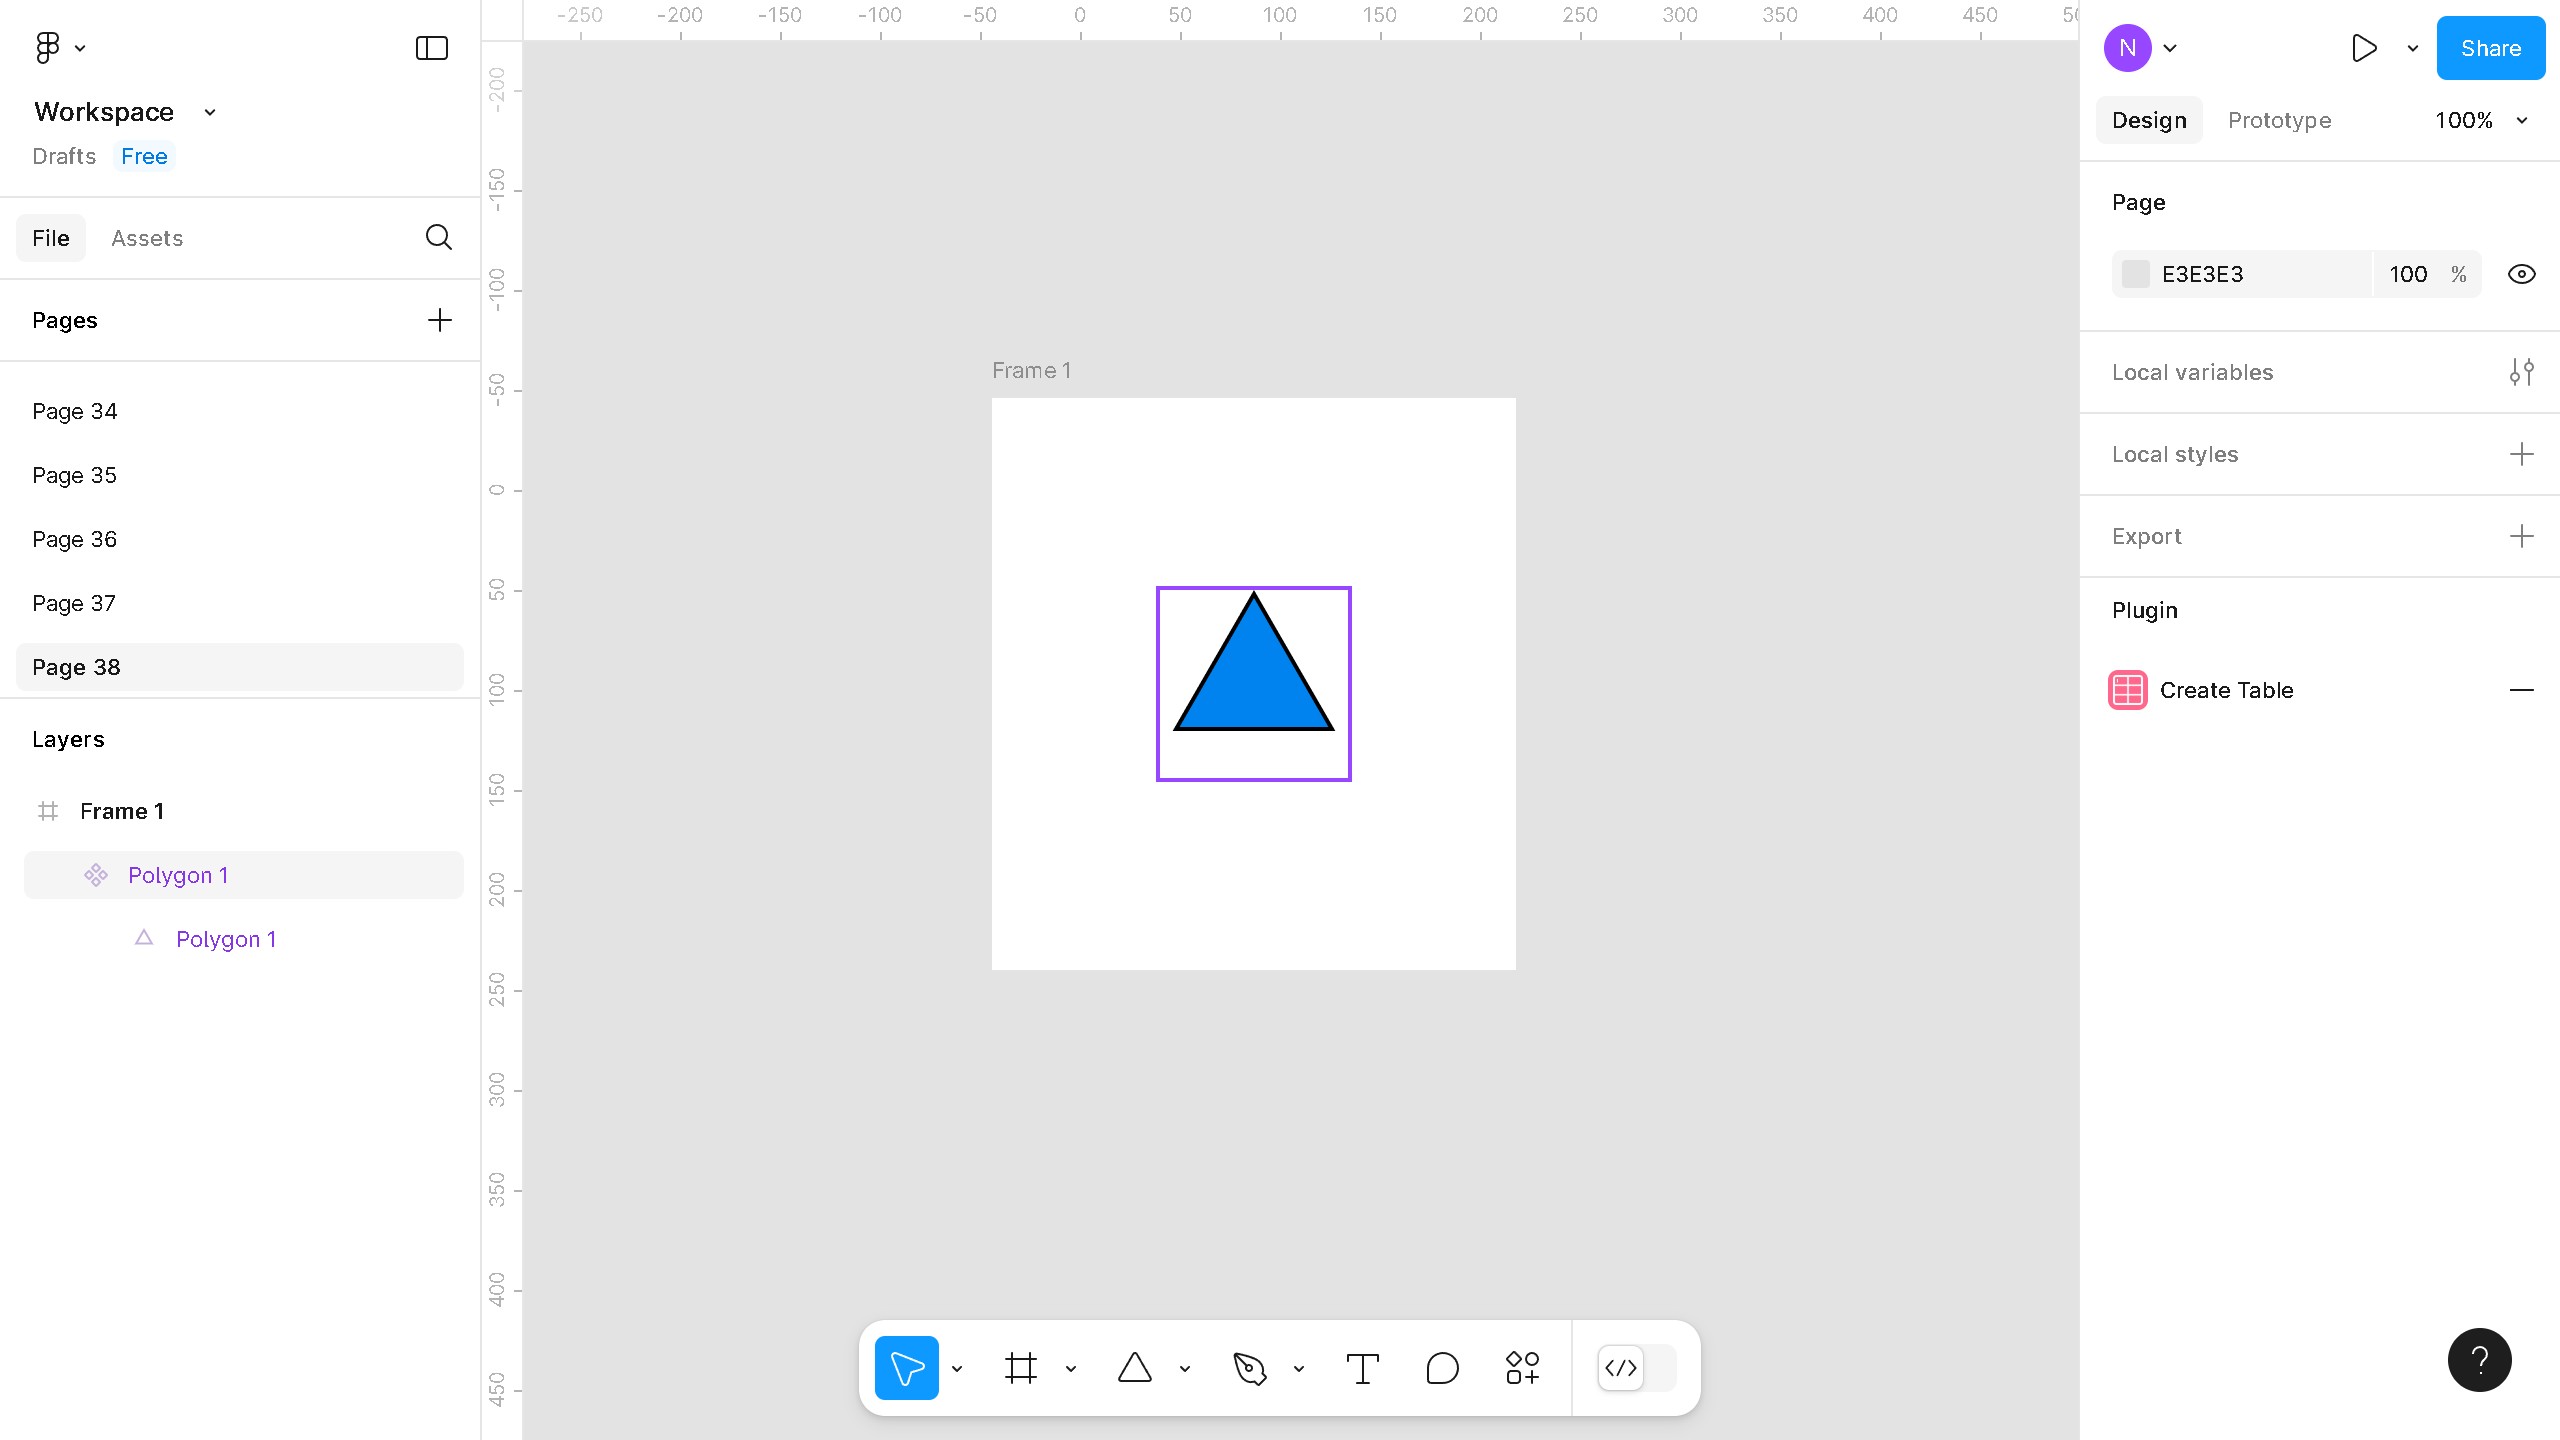Remove the Create Table plugin

click(x=2524, y=690)
